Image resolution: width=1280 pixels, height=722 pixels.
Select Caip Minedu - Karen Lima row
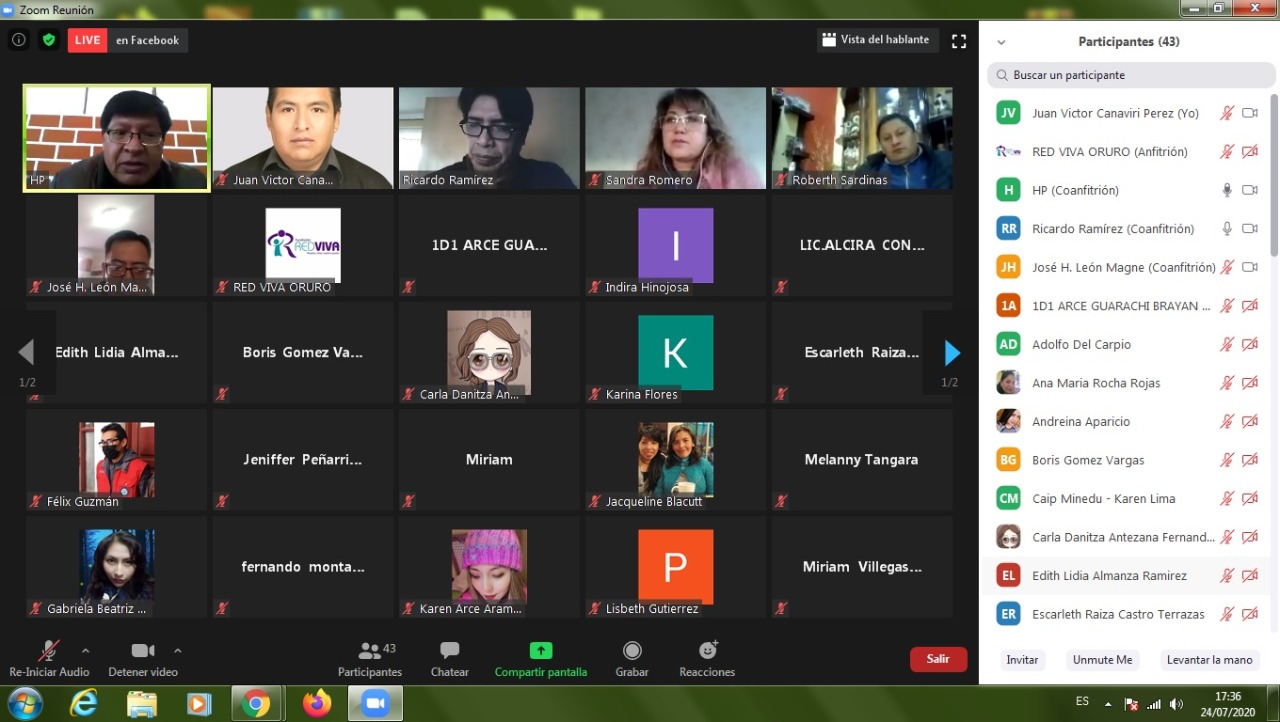tap(1127, 498)
